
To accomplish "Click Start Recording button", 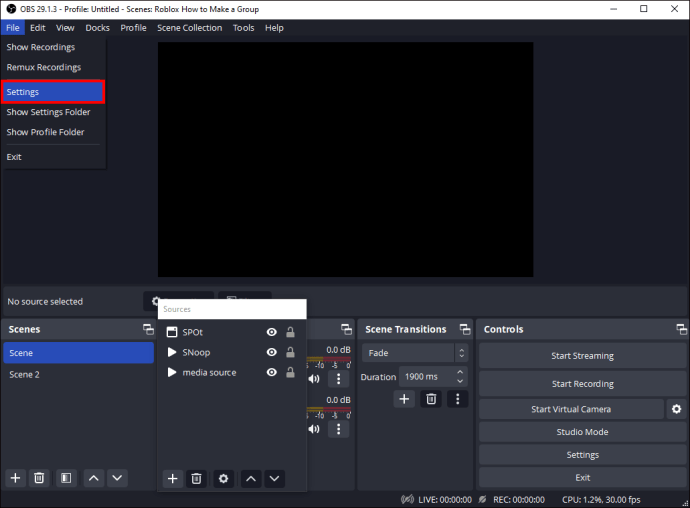I will [x=583, y=384].
